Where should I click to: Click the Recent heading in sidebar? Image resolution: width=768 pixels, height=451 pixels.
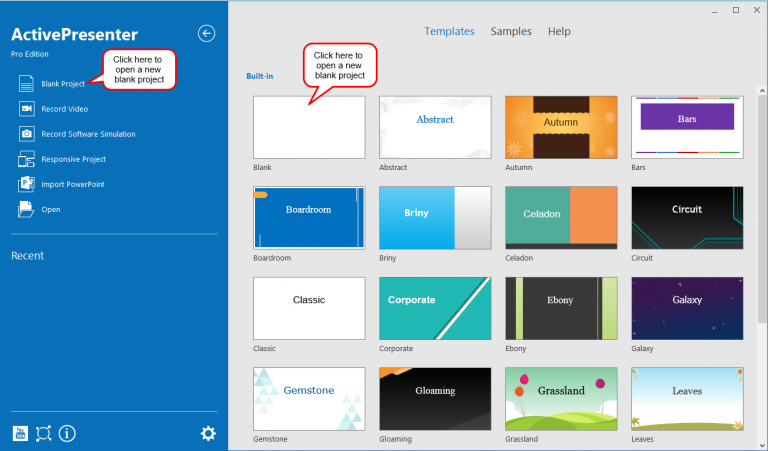click(27, 256)
